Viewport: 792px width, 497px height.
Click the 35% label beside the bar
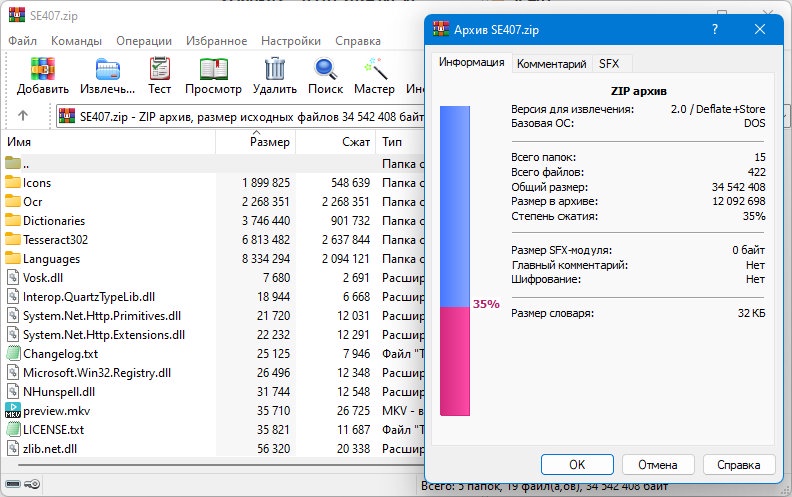click(x=486, y=304)
